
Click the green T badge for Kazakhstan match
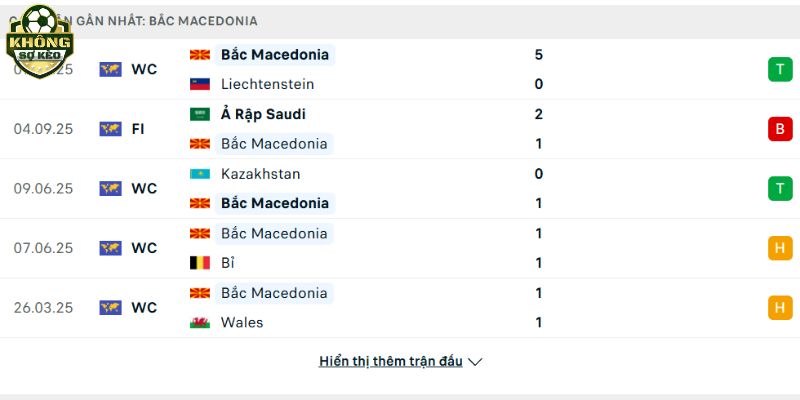(x=780, y=188)
